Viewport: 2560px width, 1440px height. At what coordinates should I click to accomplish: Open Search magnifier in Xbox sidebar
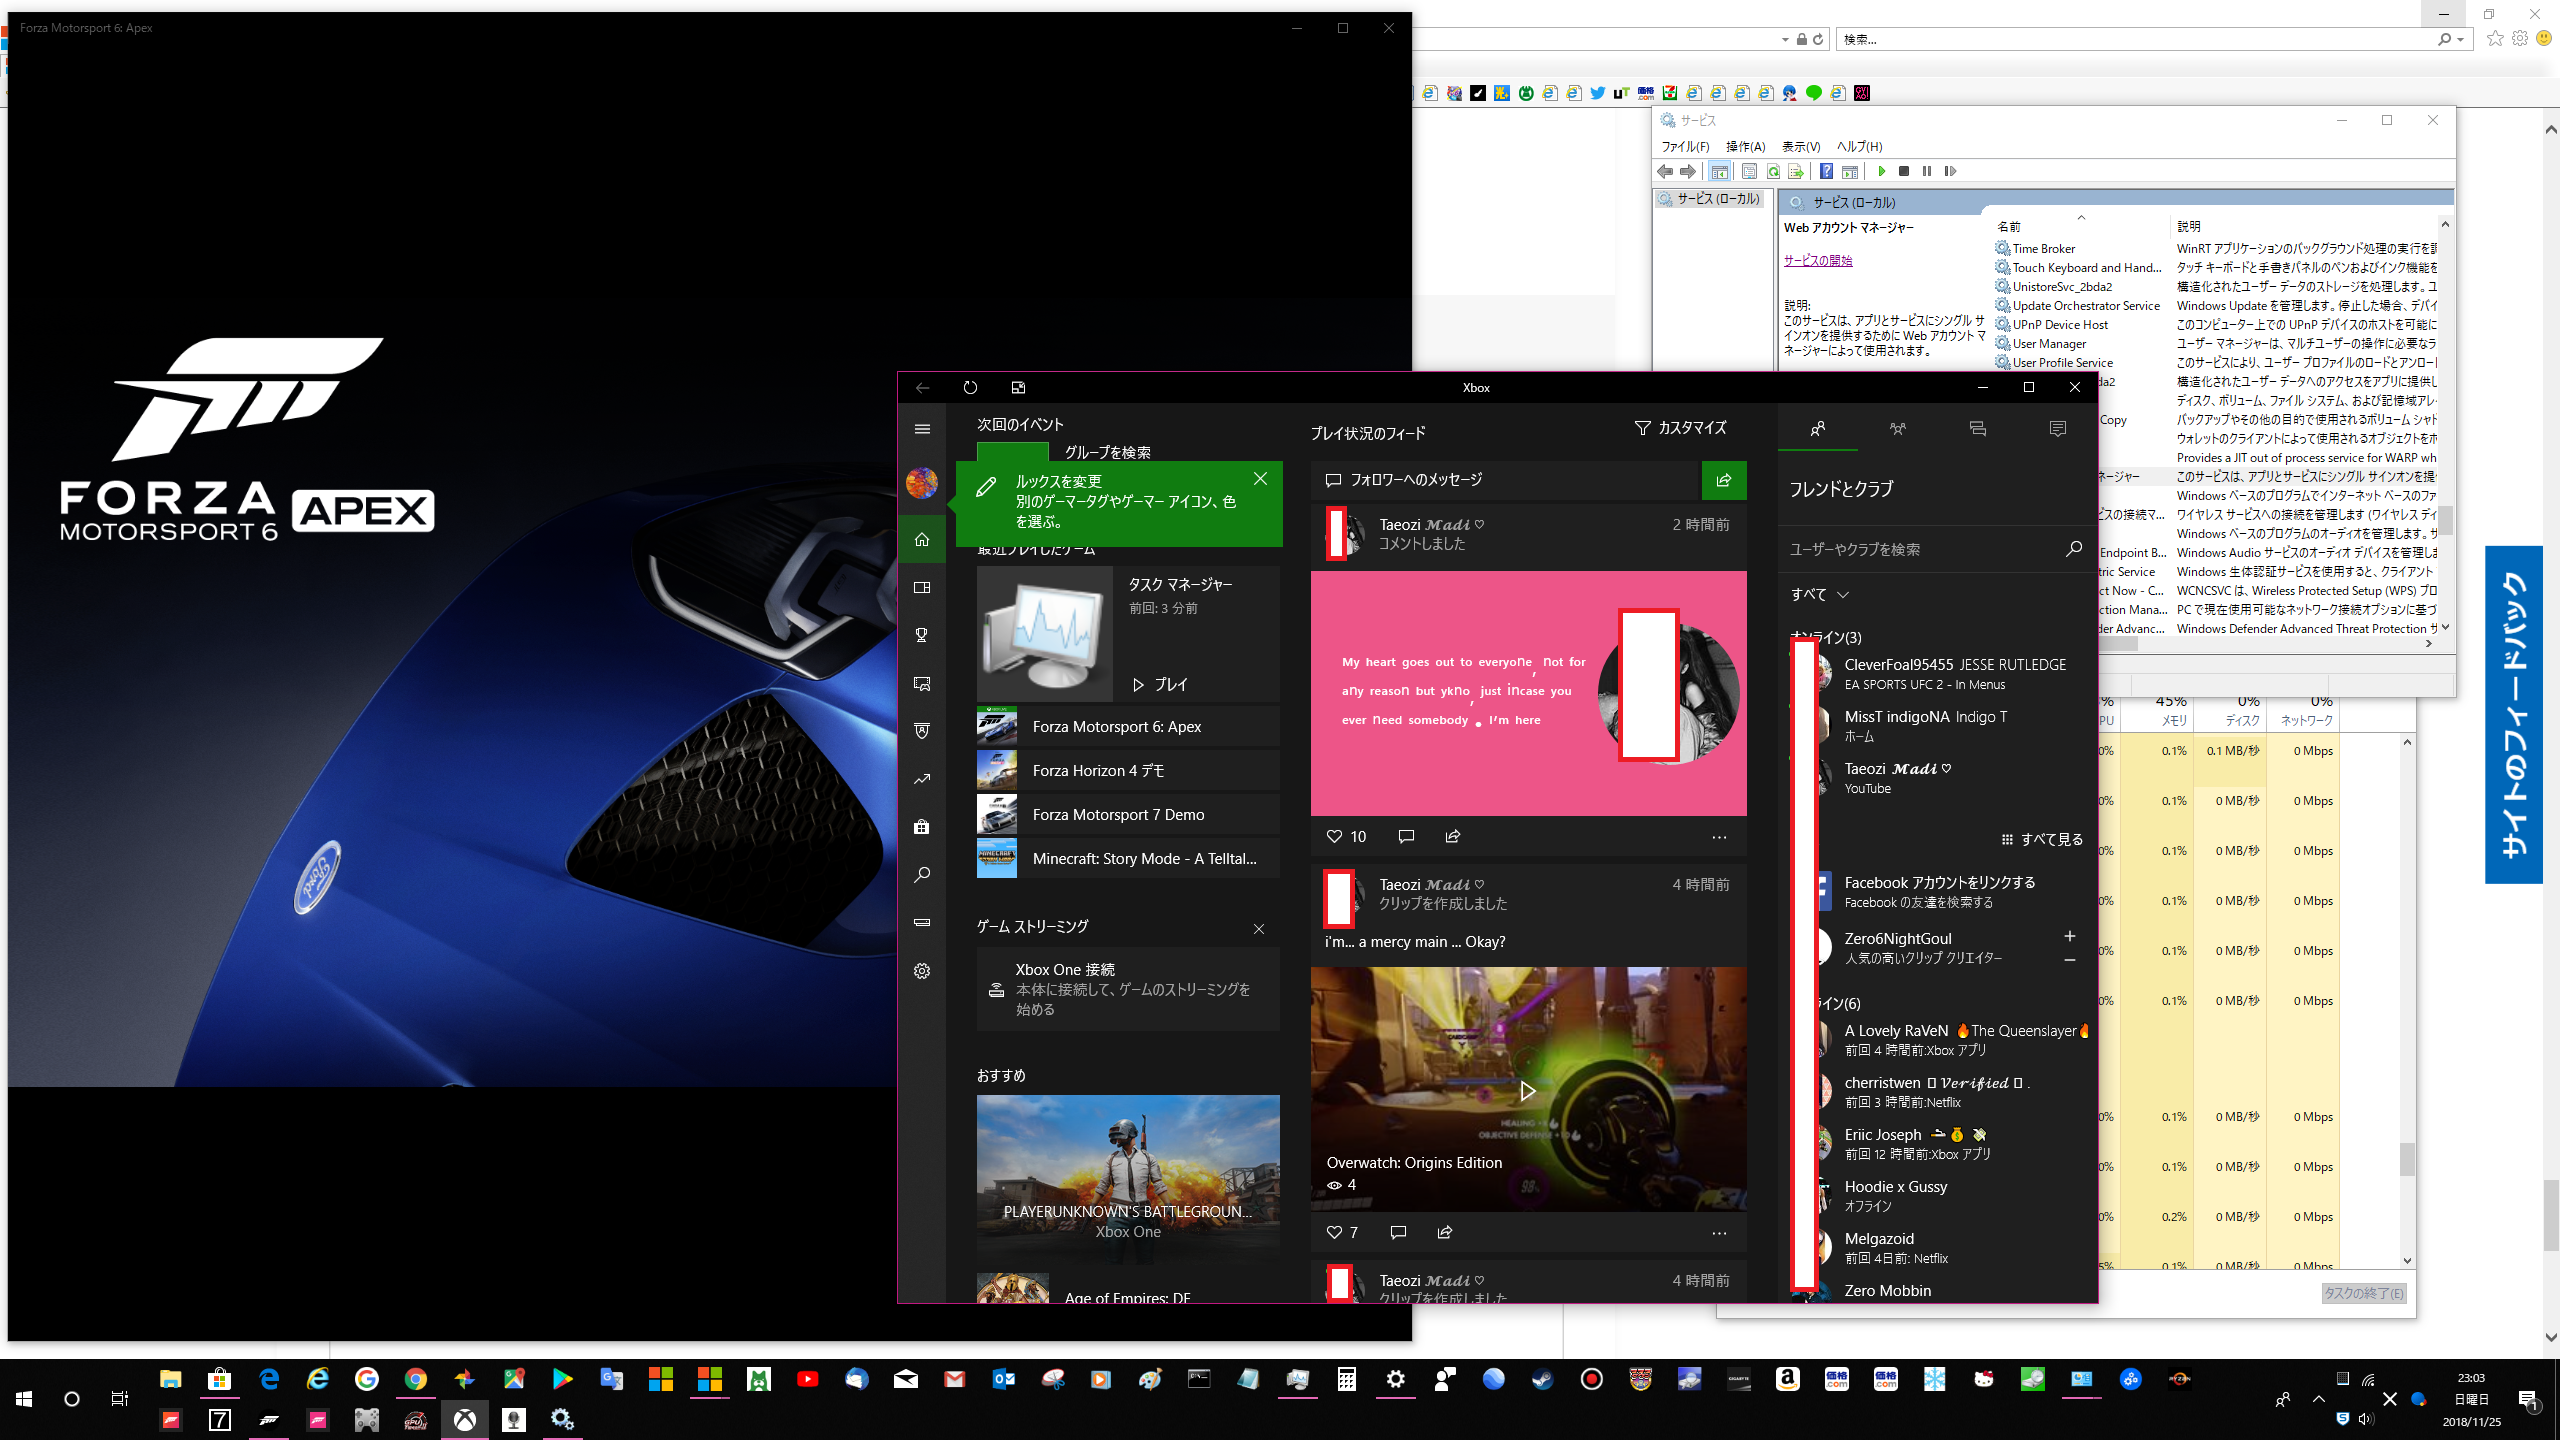pyautogui.click(x=922, y=875)
